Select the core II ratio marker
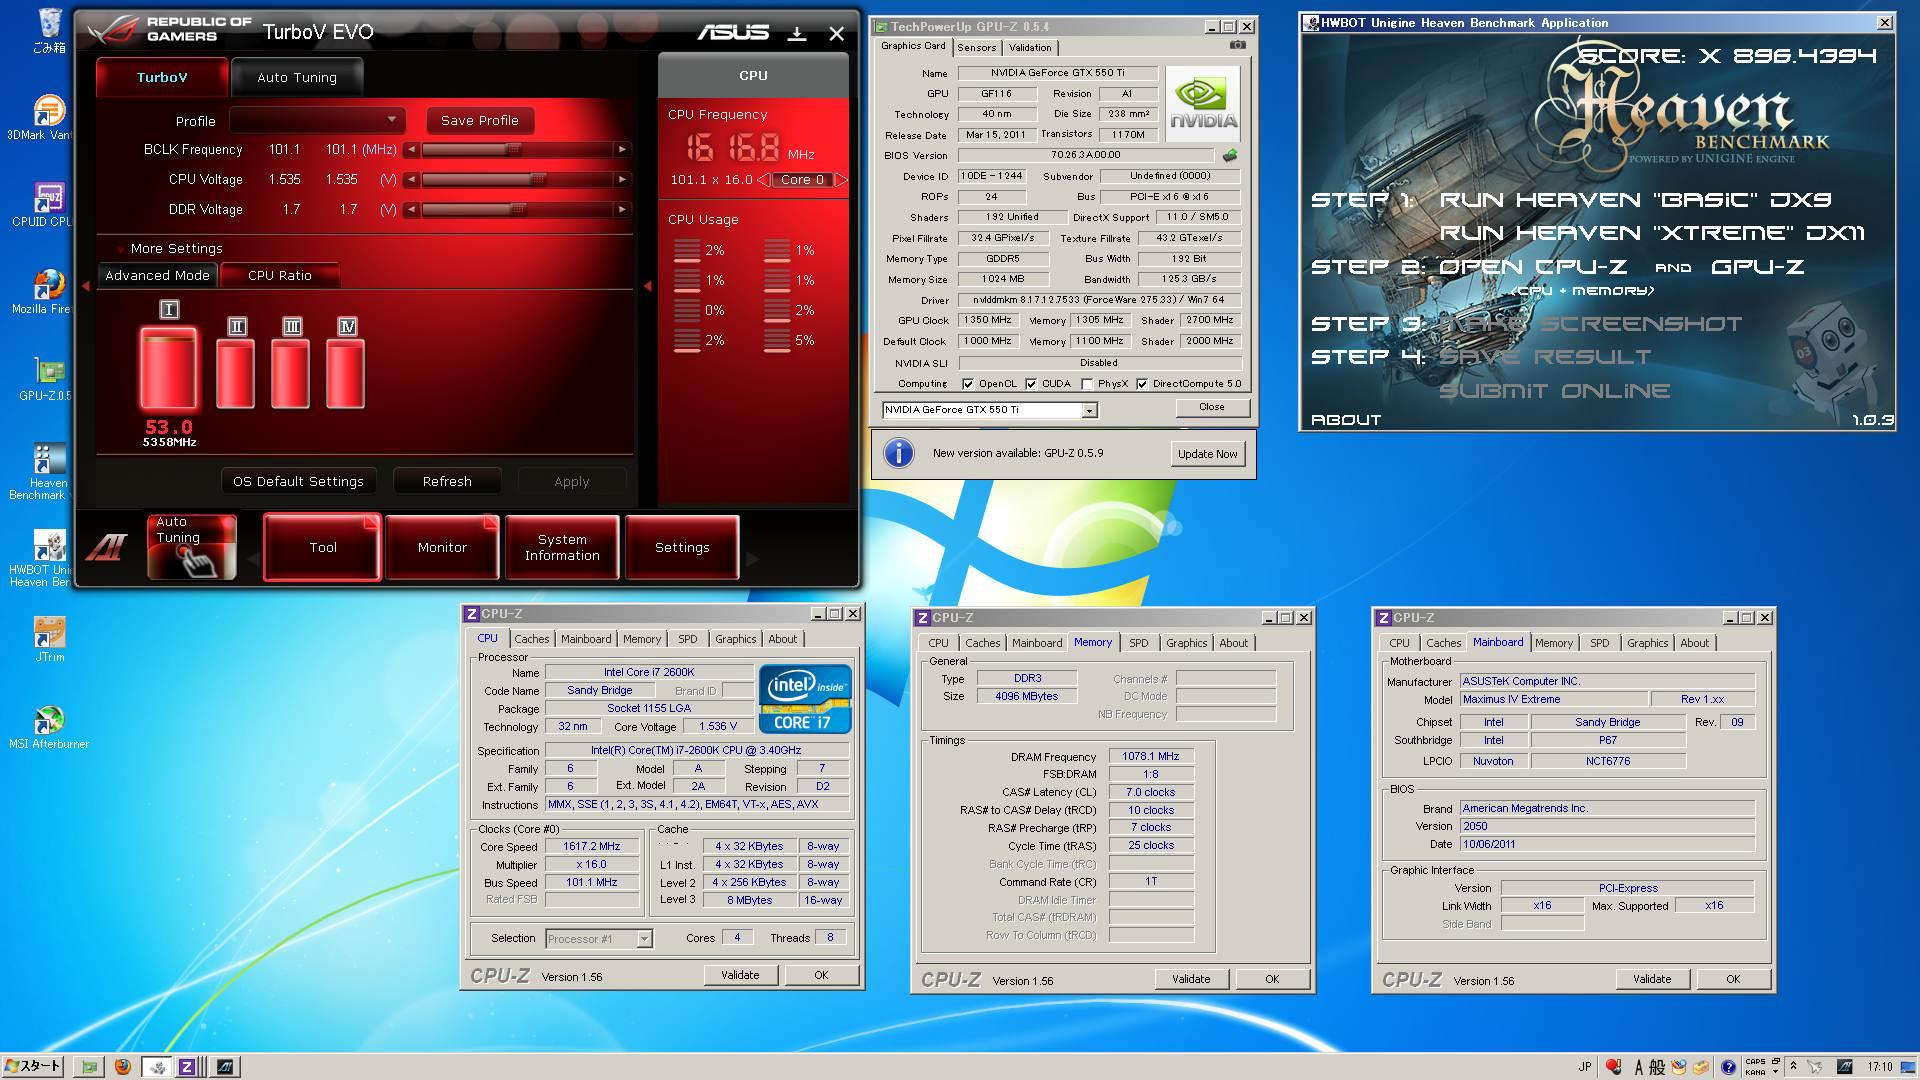The image size is (1920, 1080). (x=237, y=326)
